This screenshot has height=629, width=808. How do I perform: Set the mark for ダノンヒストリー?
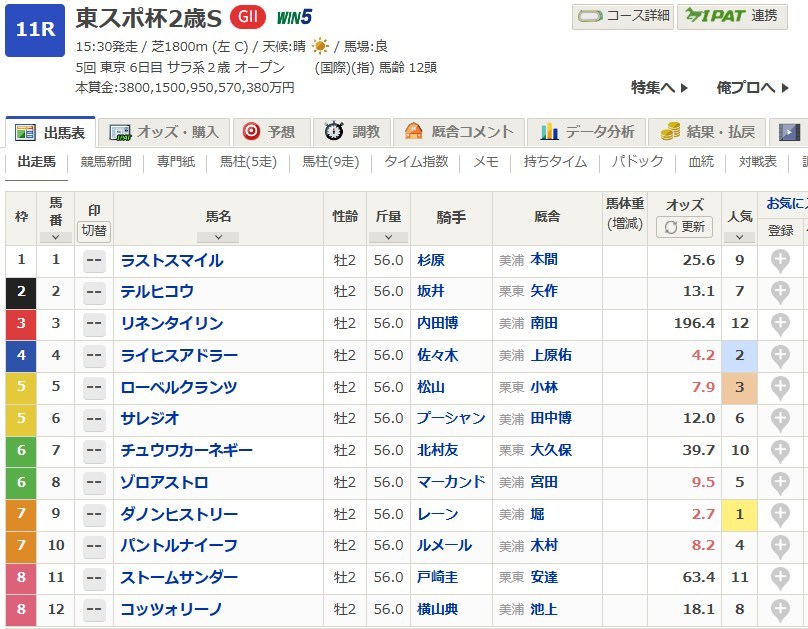pyautogui.click(x=94, y=515)
